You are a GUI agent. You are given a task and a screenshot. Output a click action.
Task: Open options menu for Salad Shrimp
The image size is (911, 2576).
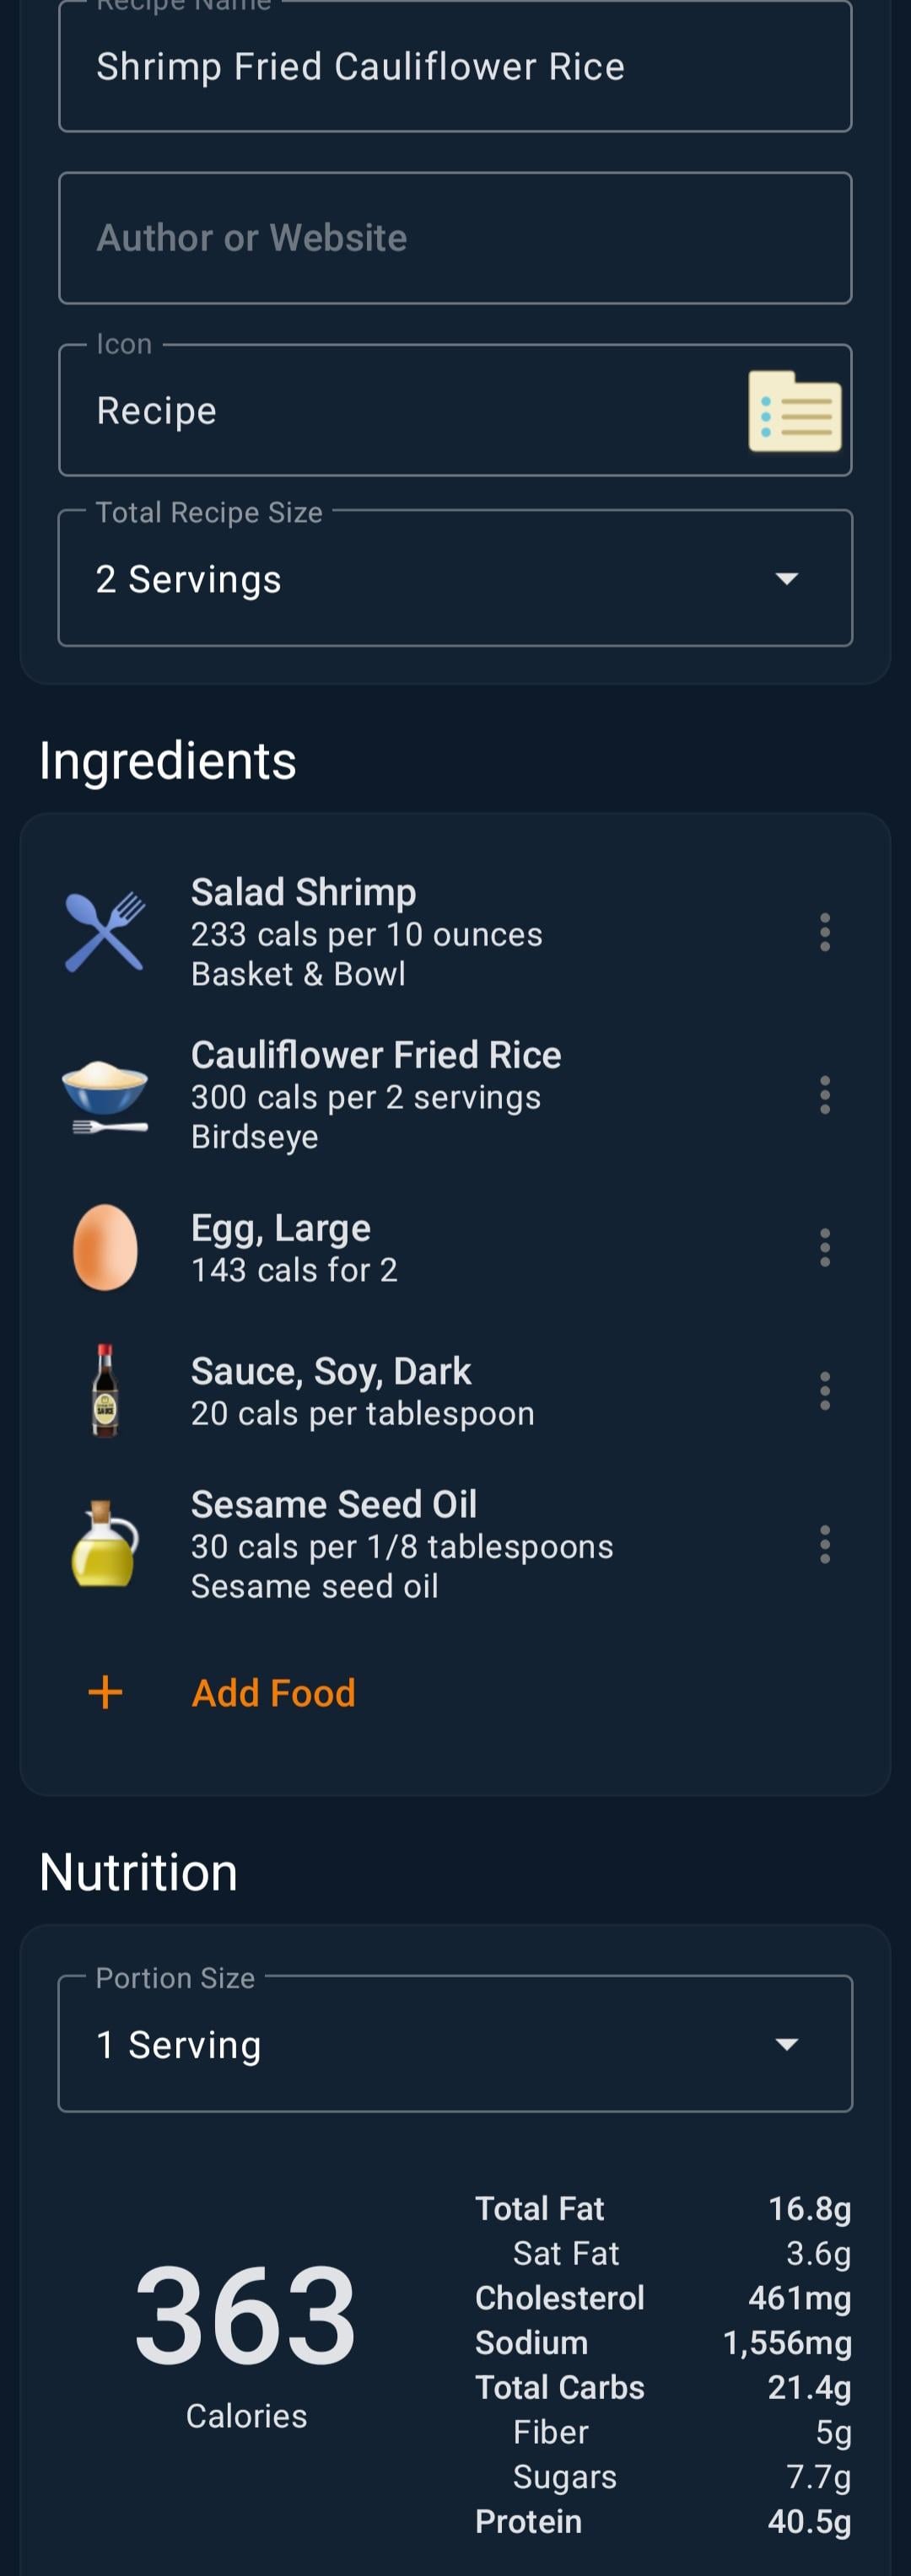(824, 932)
